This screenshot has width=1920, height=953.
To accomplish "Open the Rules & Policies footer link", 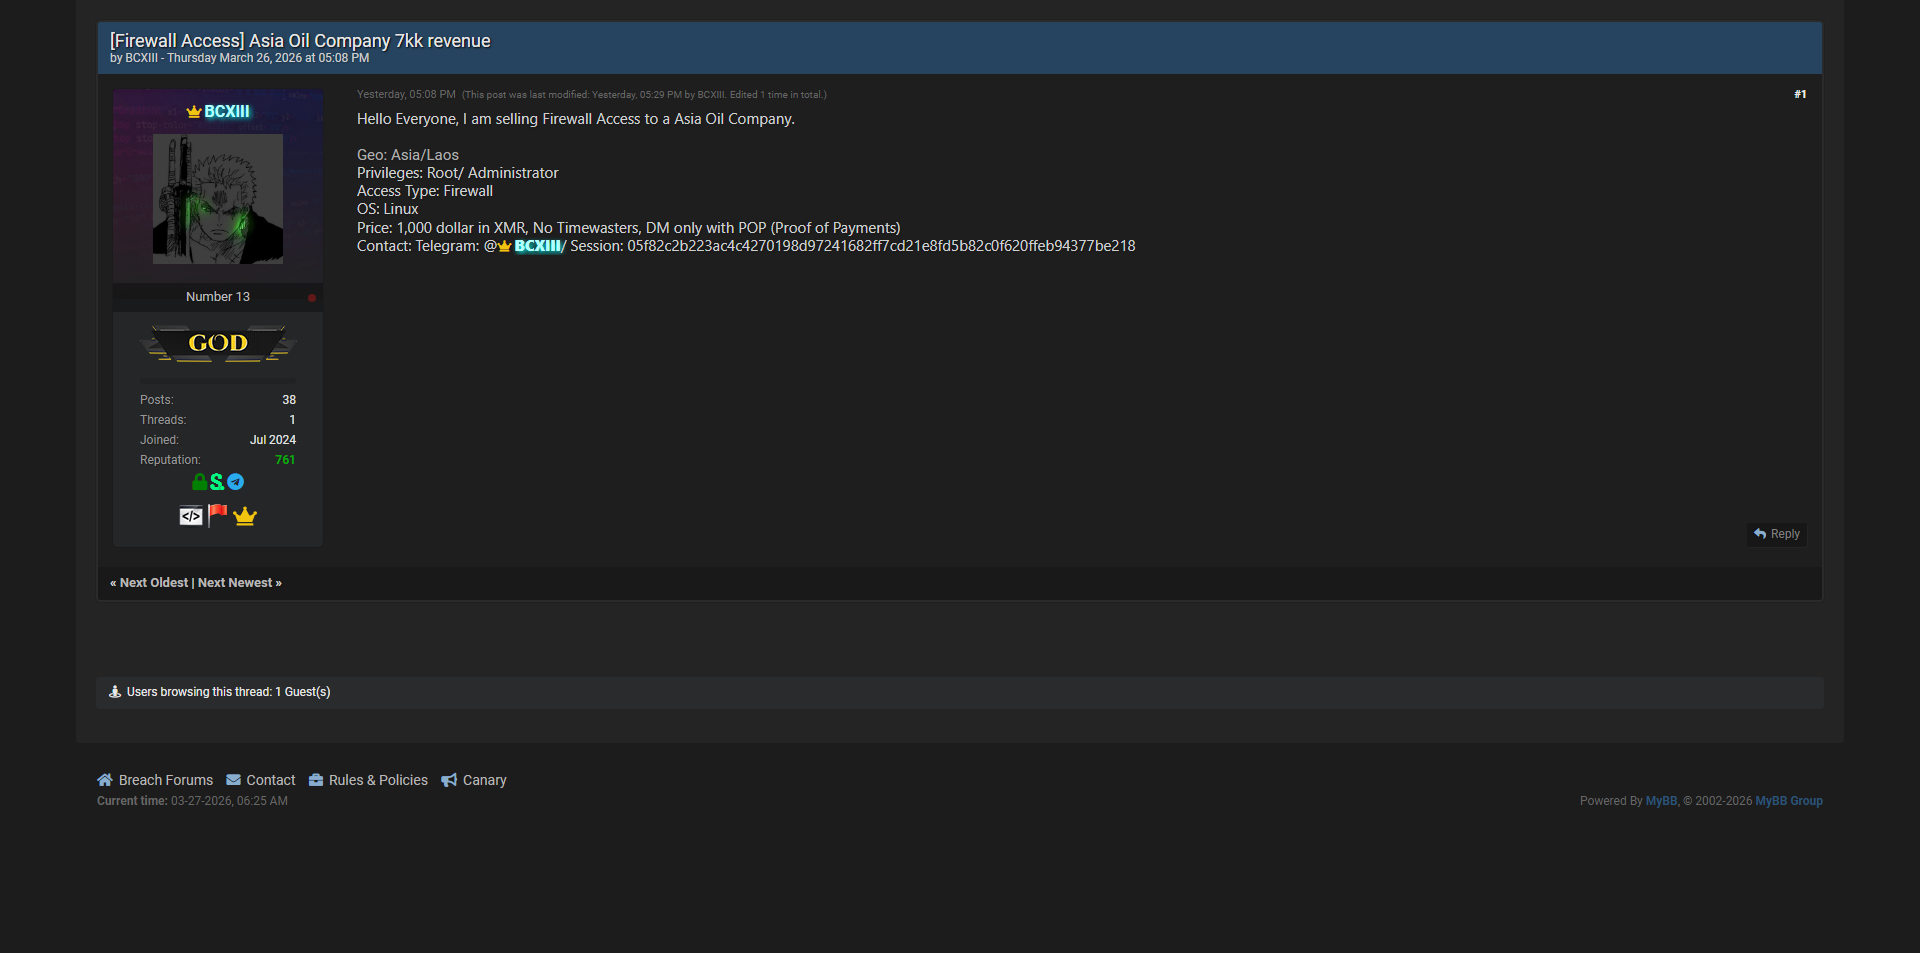I will [x=378, y=780].
